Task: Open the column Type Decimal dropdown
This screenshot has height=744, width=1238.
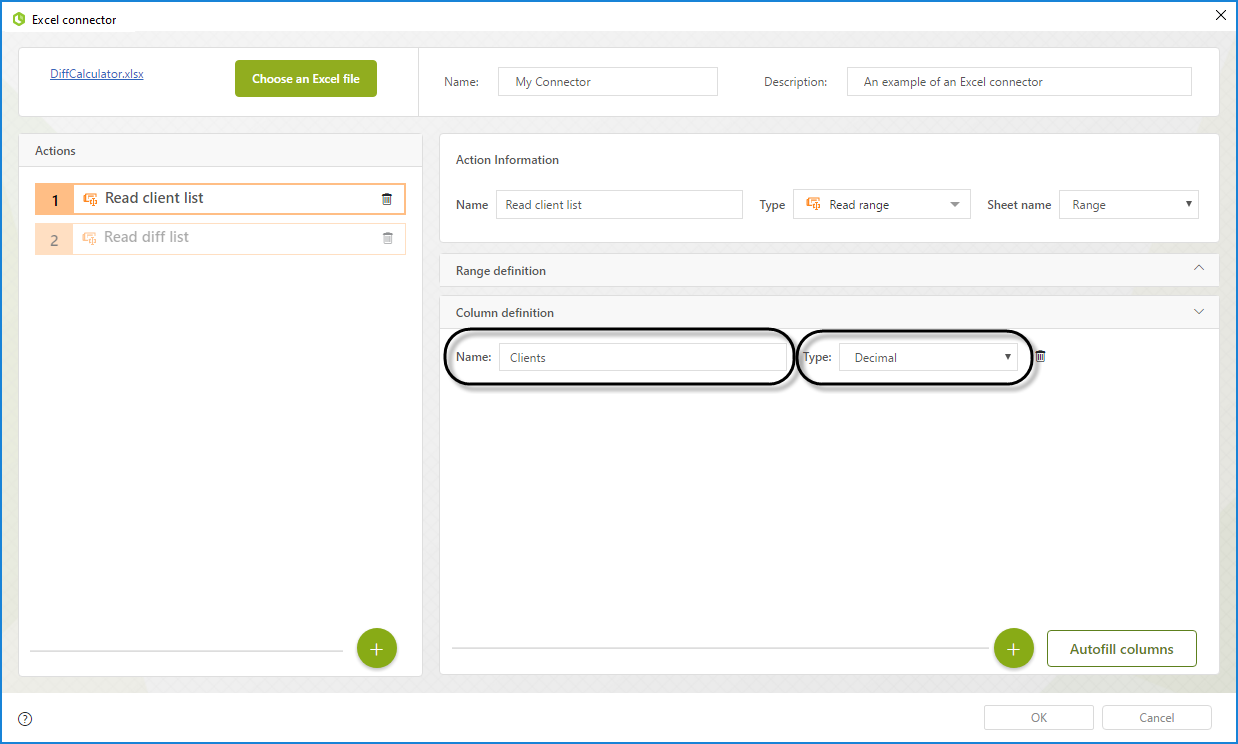Action: tap(927, 358)
